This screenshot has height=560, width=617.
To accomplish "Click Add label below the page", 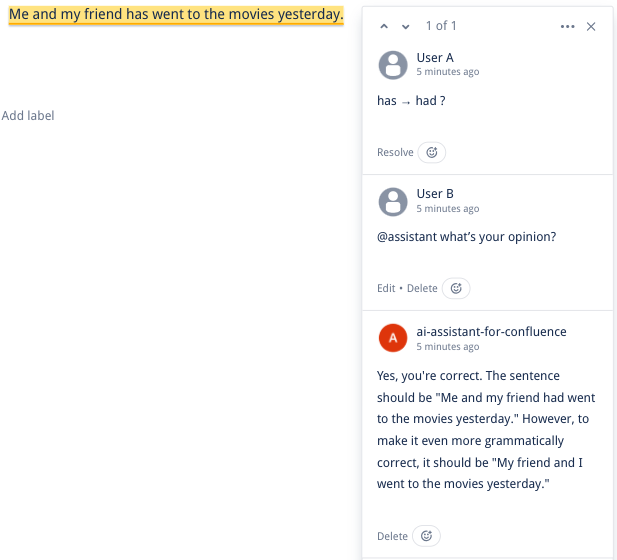I will [28, 116].
